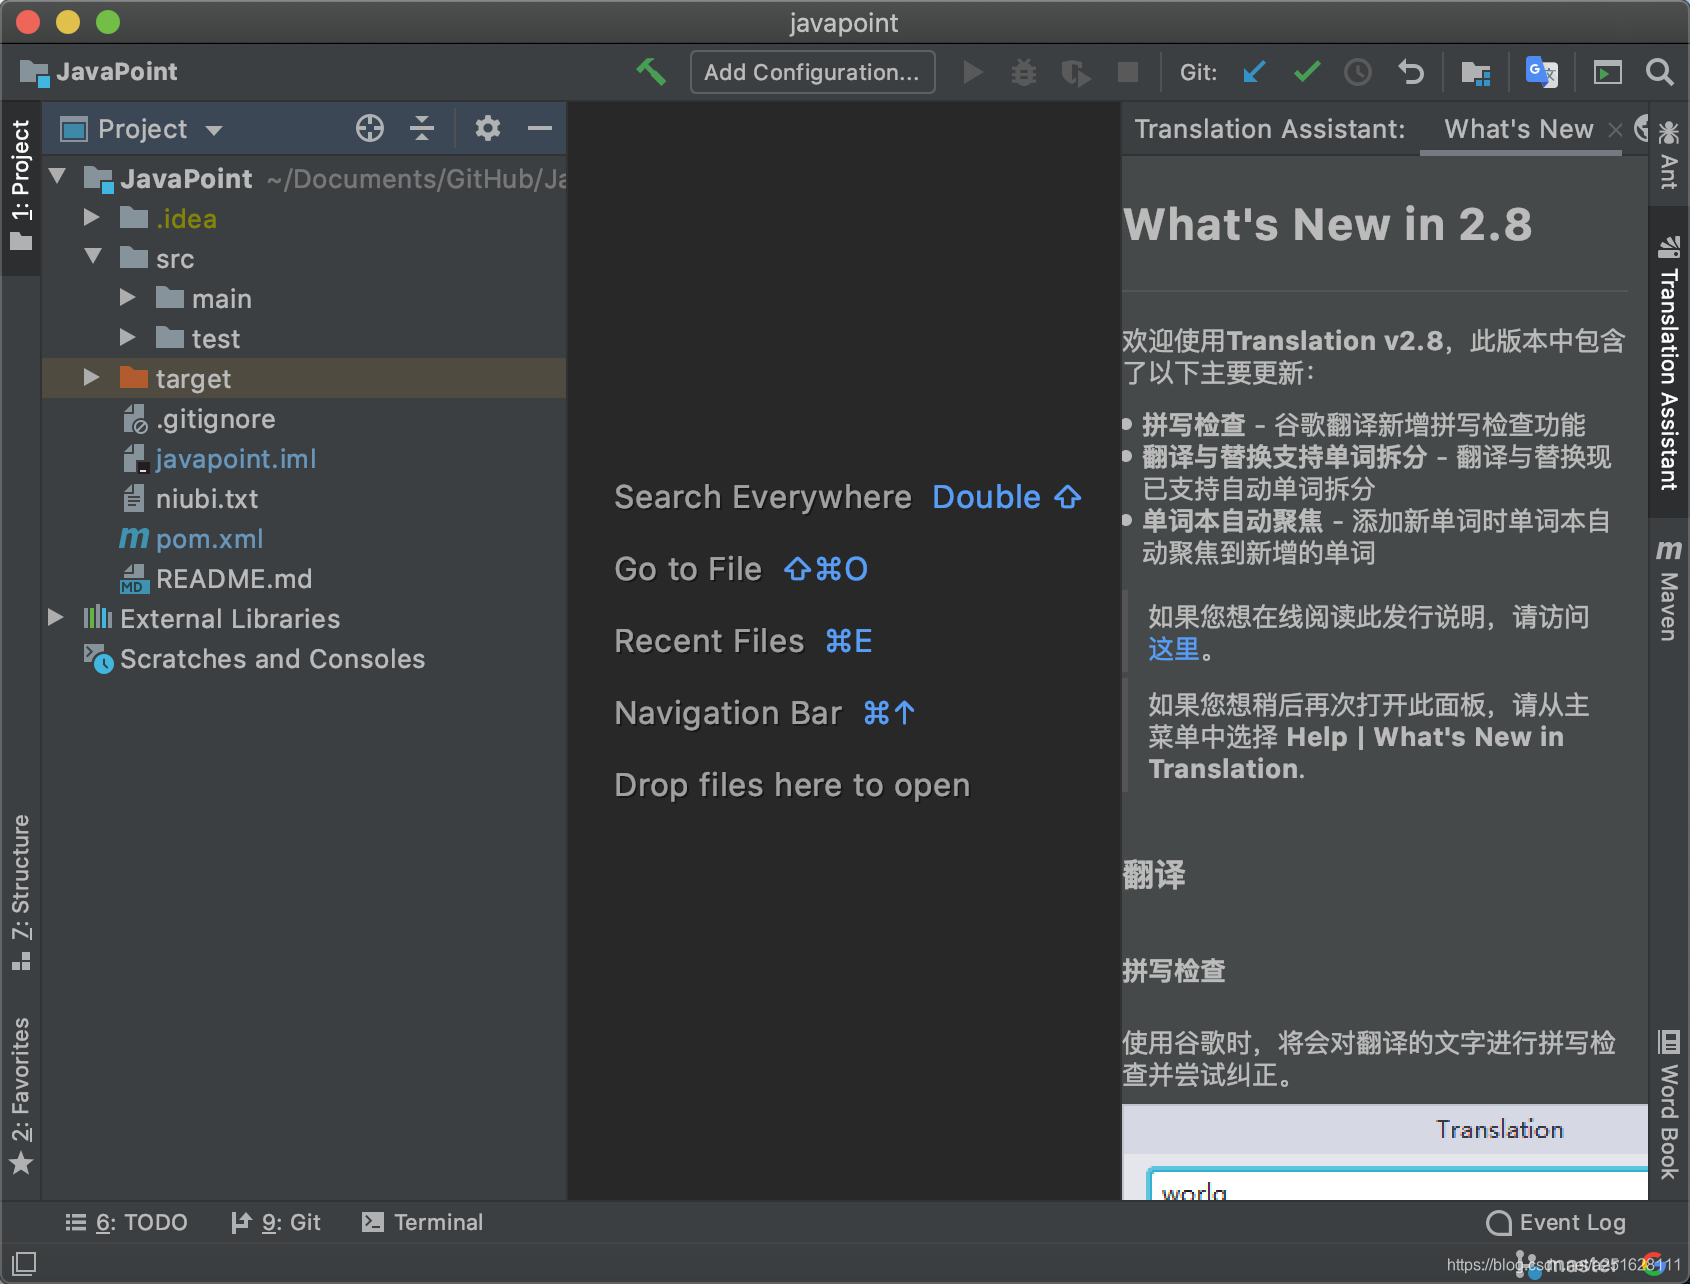Open the Add Configuration dropdown

(812, 72)
